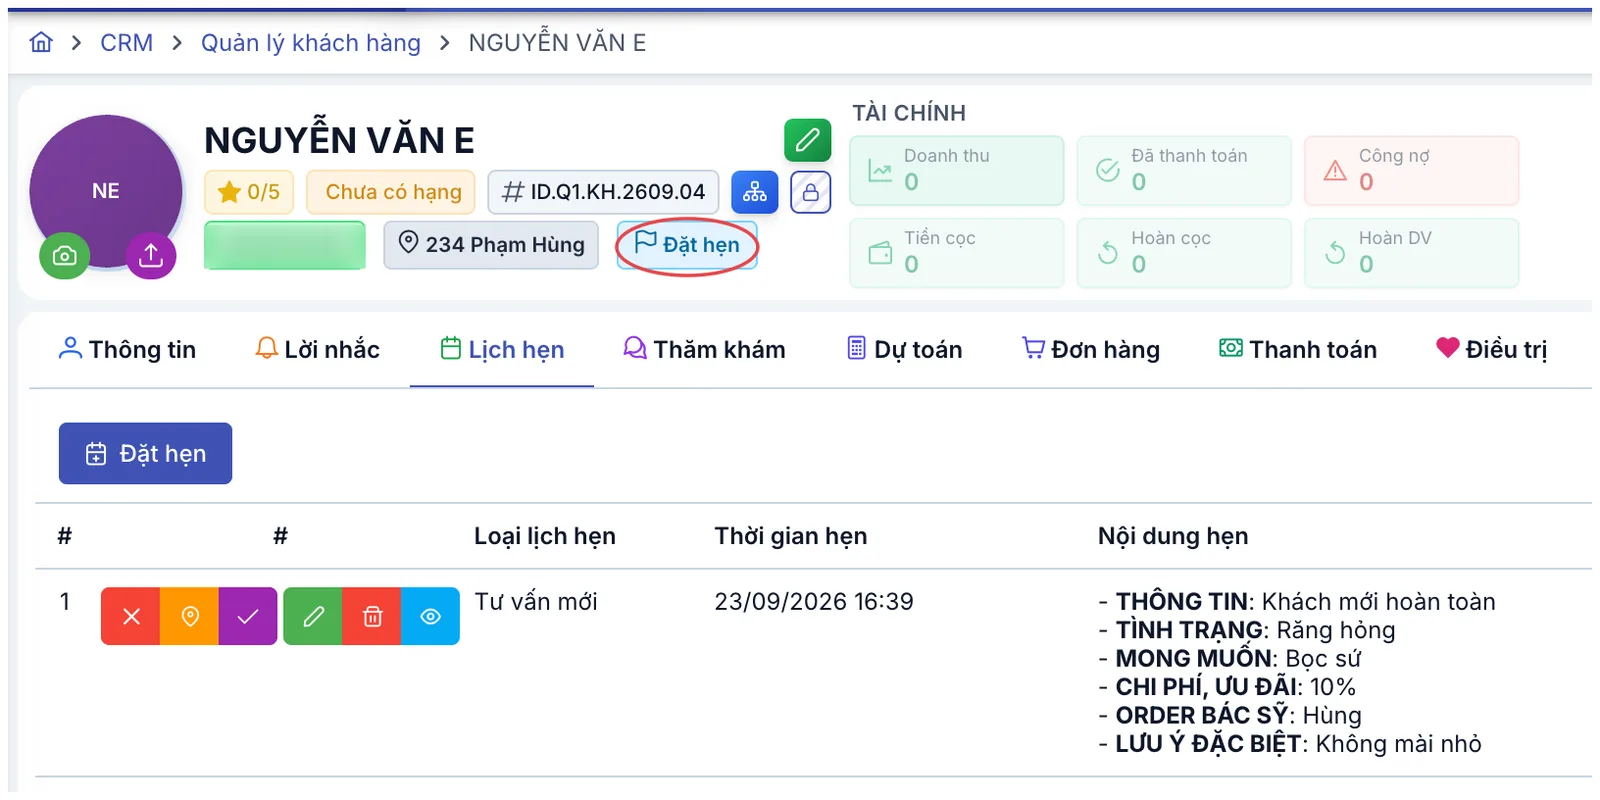Click the blue eye view appointment icon
This screenshot has width=1600, height=800.
coord(431,616)
